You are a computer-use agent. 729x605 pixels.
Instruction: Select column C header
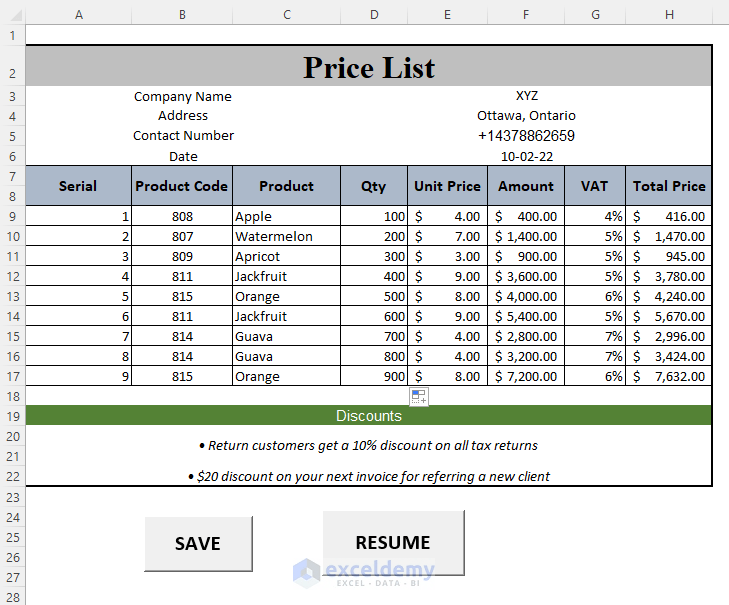(x=287, y=15)
